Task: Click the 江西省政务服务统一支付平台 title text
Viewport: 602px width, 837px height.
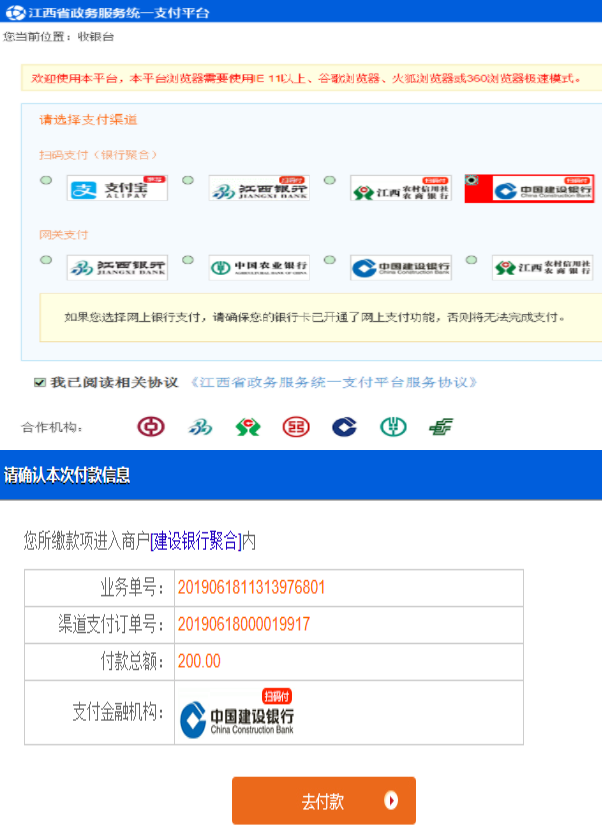Action: [x=118, y=12]
